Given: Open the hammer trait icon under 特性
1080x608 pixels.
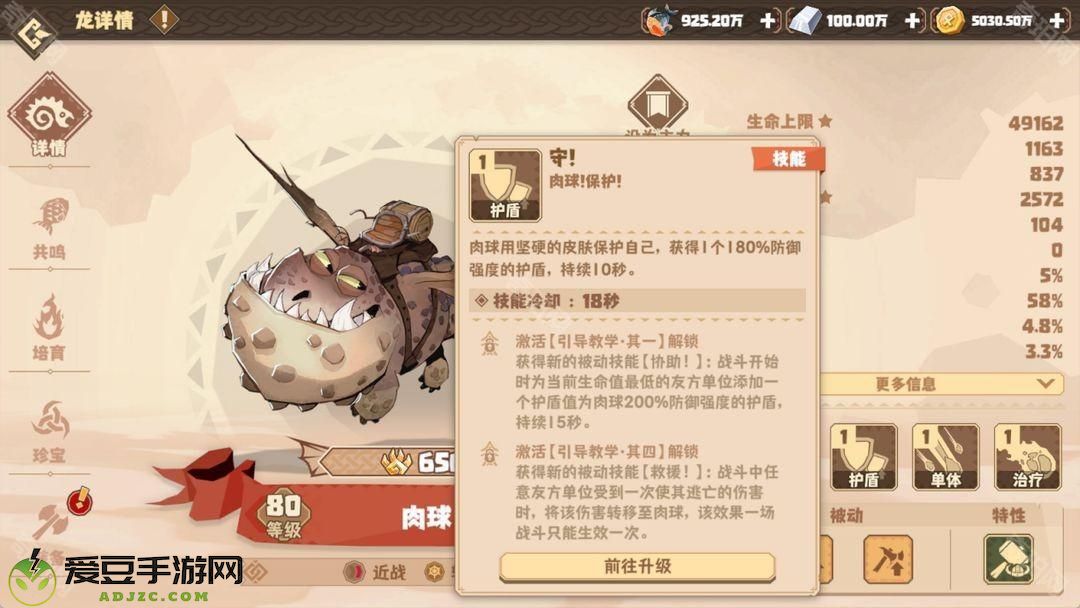Looking at the screenshot, I should click(1008, 558).
